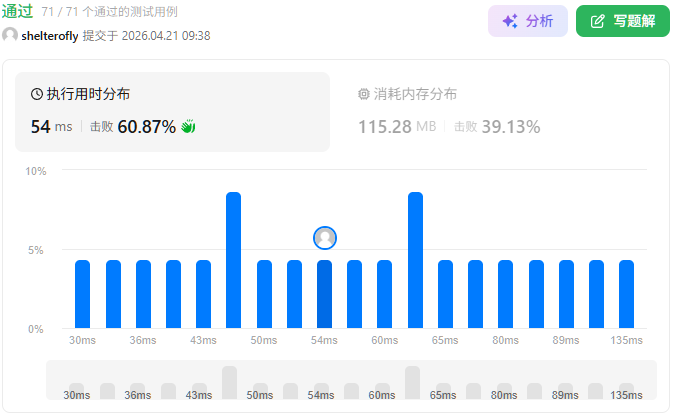Select the 135ms bar in the chart

pos(626,294)
